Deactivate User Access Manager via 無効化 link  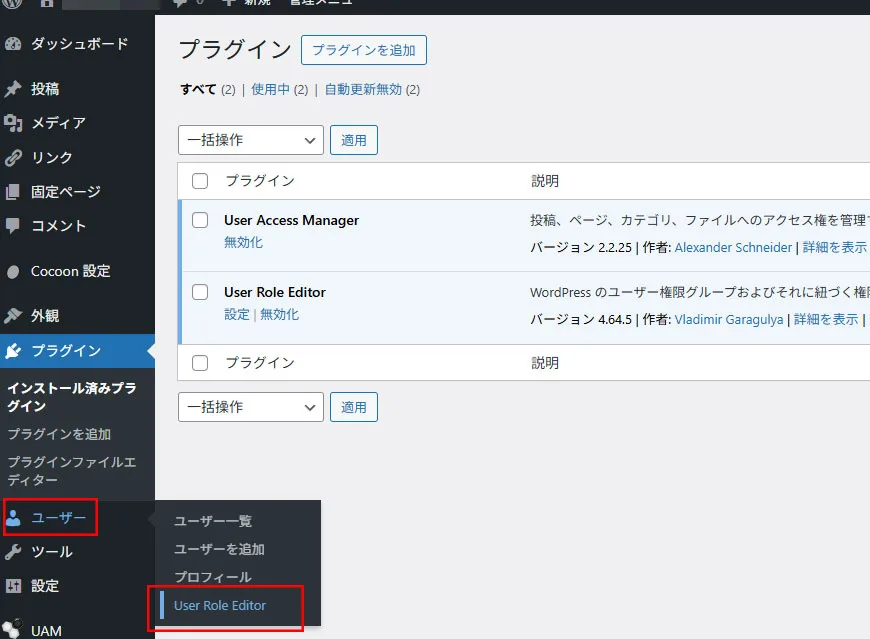click(243, 242)
